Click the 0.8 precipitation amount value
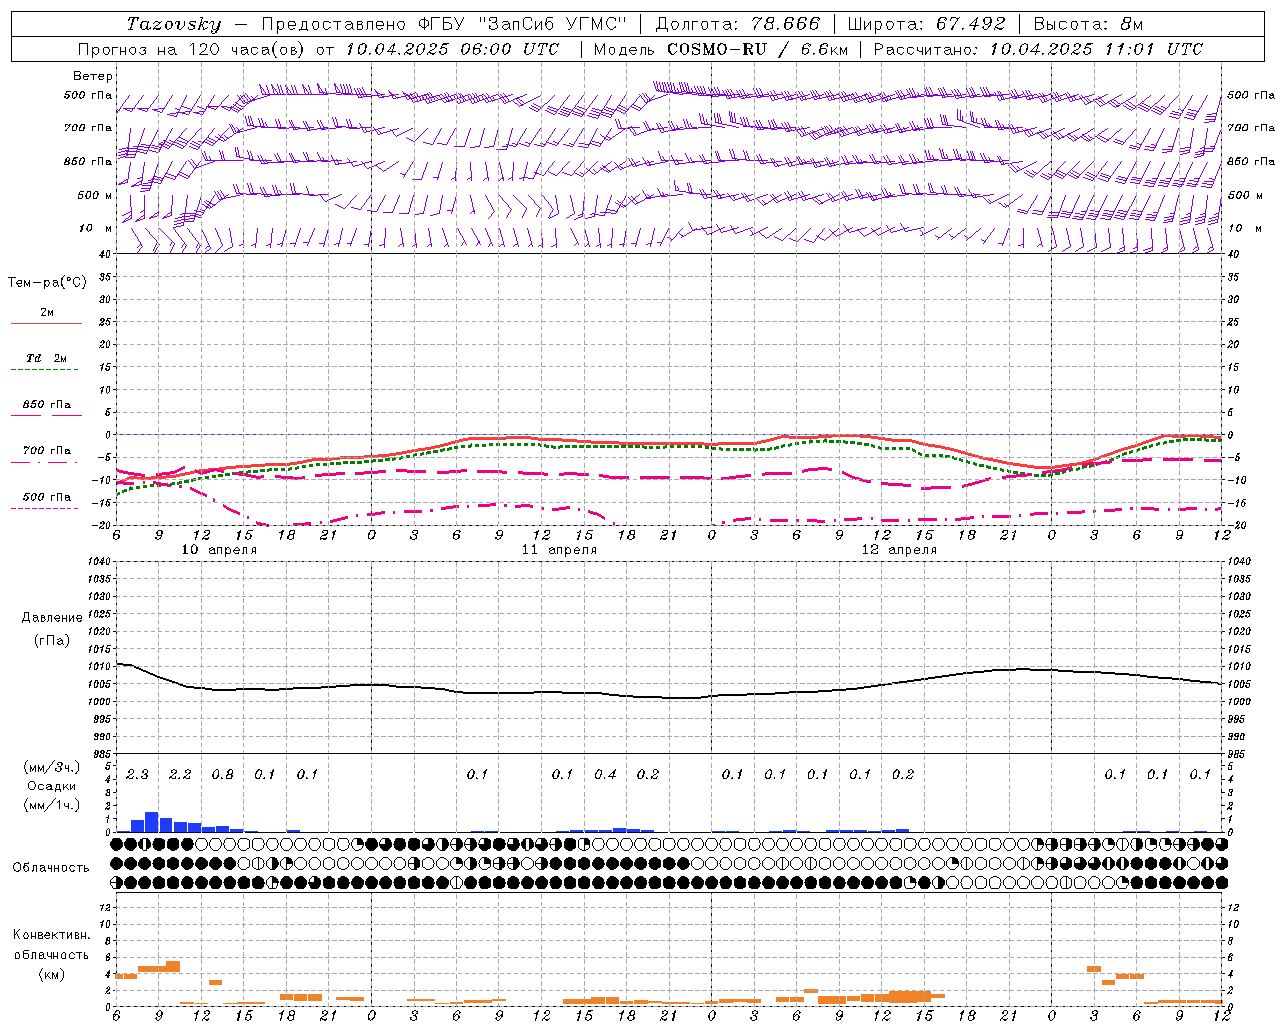This screenshot has width=1280, height=1024. point(222,775)
